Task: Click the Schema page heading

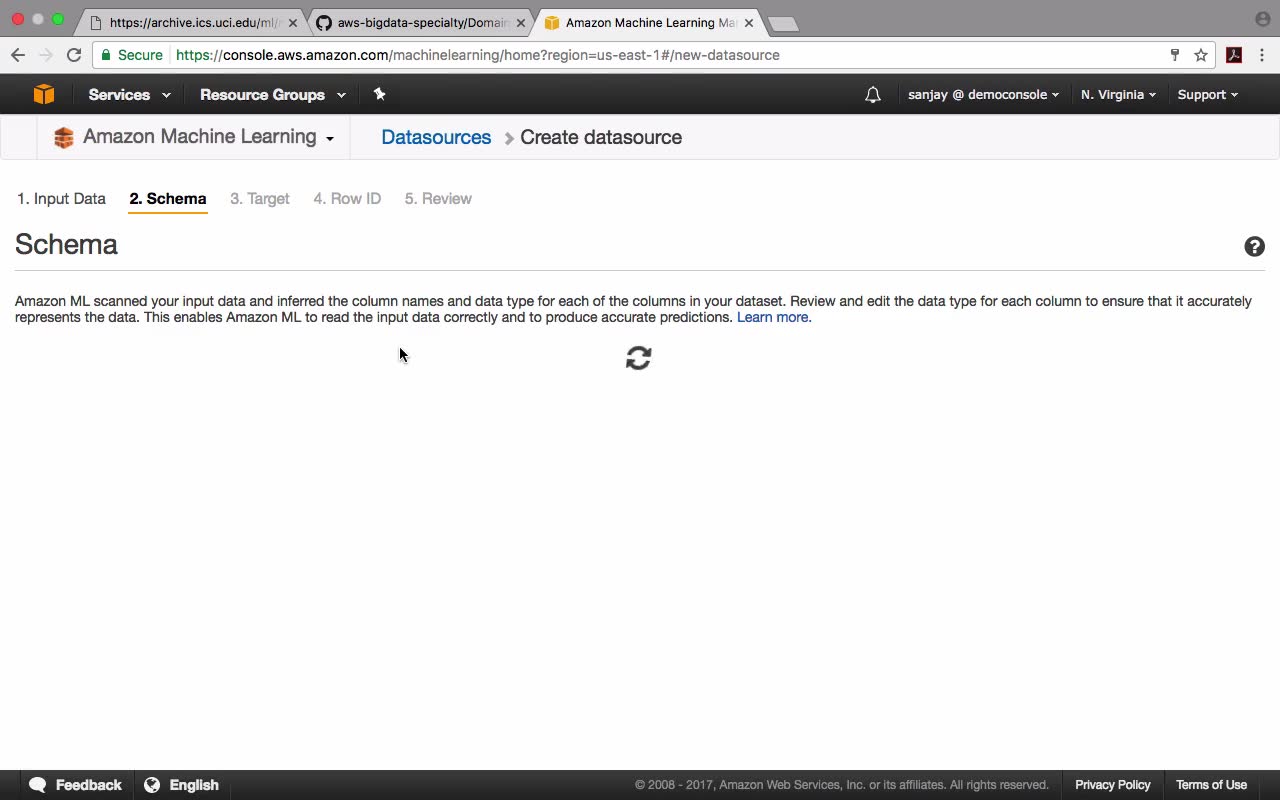Action: point(66,245)
